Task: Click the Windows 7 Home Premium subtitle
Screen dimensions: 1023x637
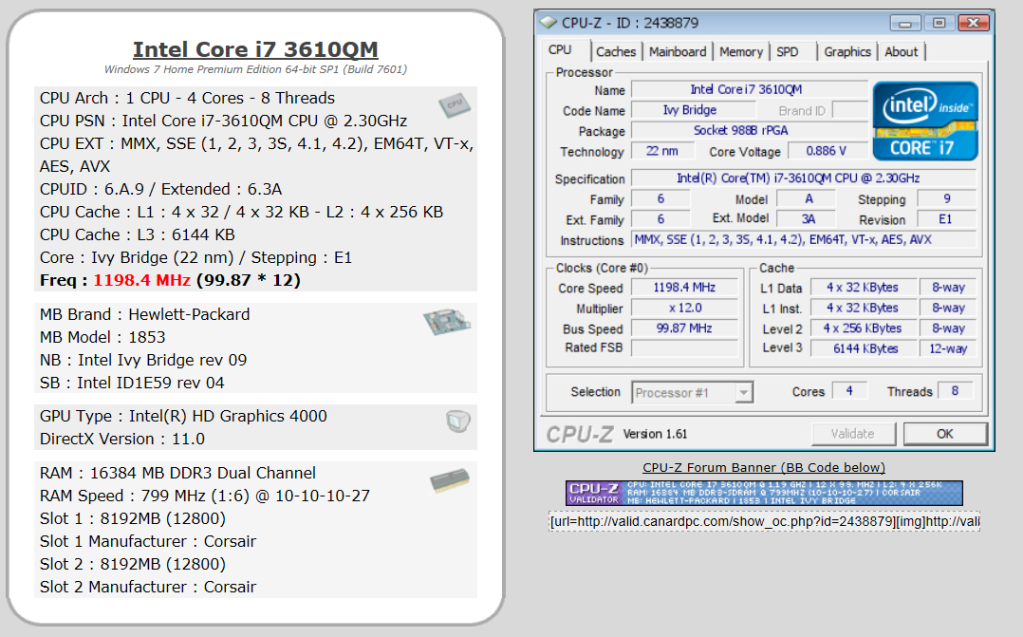Action: coord(255,69)
